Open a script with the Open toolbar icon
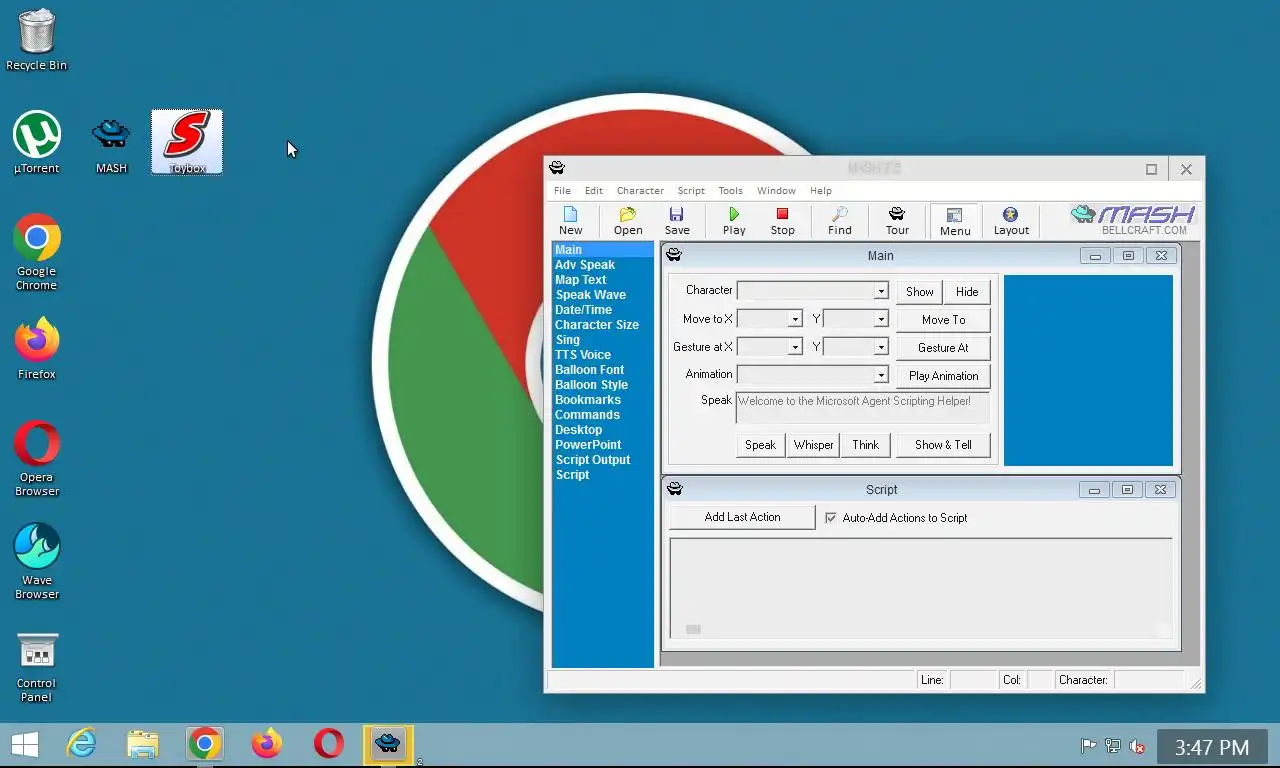The image size is (1280, 768). pos(628,221)
